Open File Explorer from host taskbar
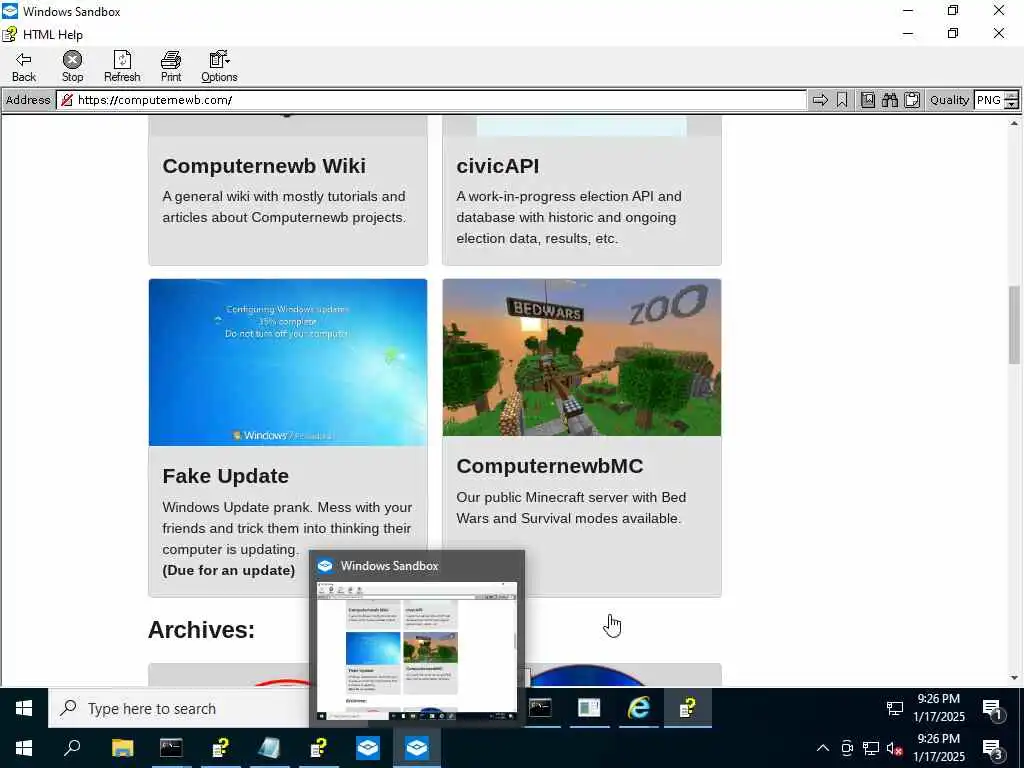 (x=122, y=748)
